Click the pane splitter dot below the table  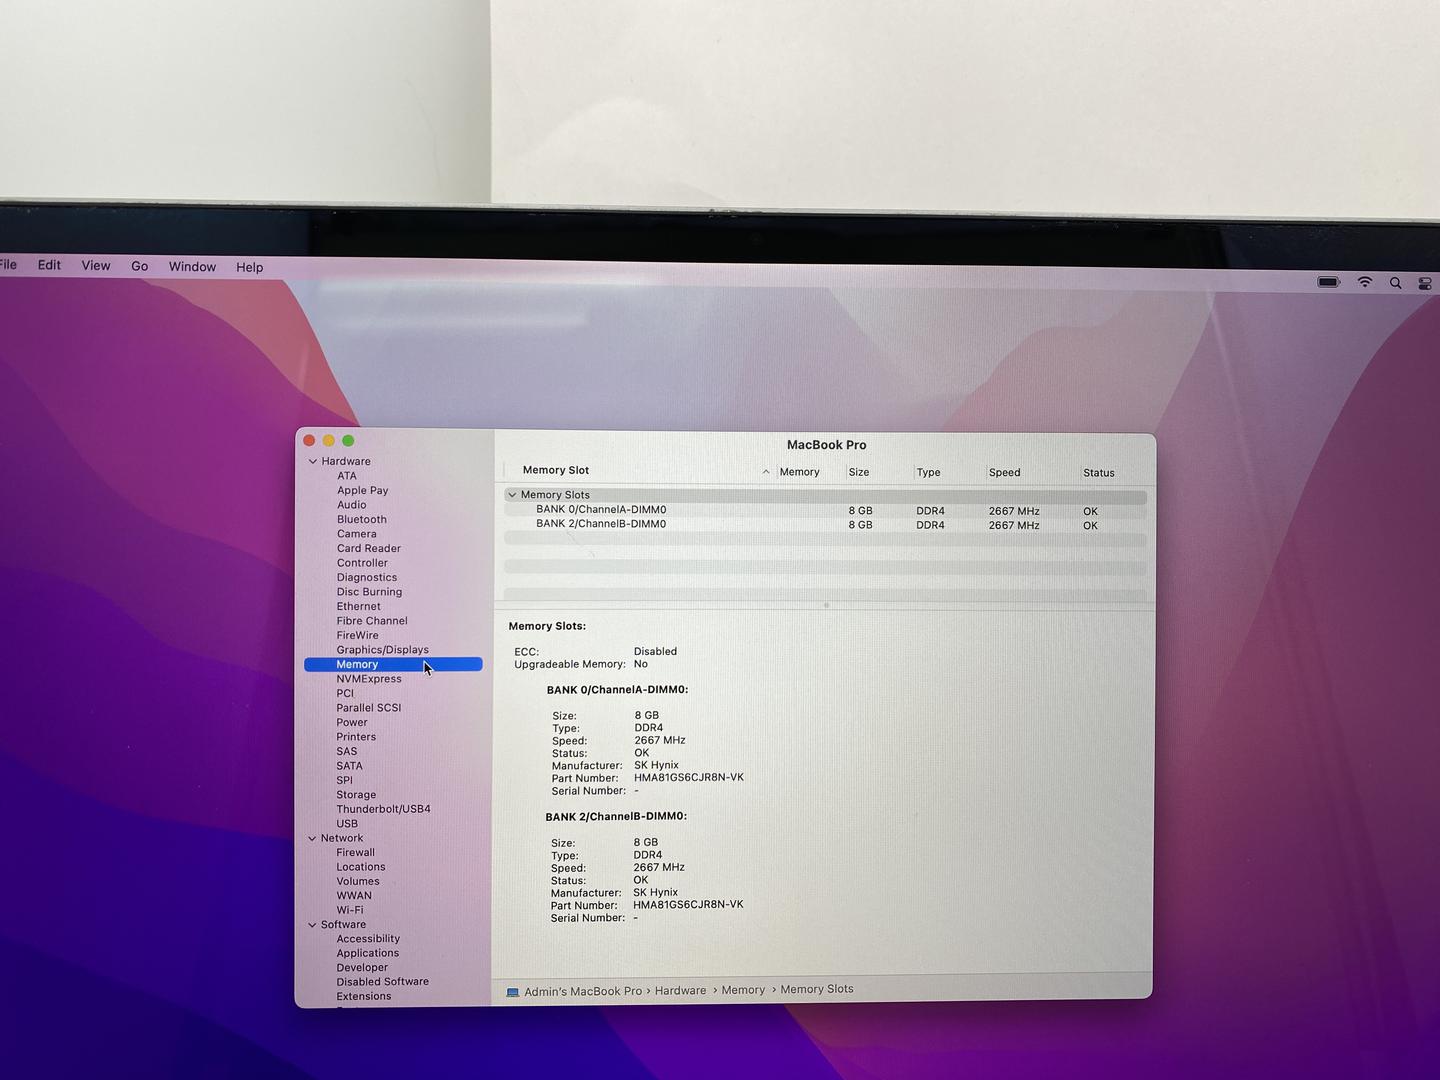826,605
